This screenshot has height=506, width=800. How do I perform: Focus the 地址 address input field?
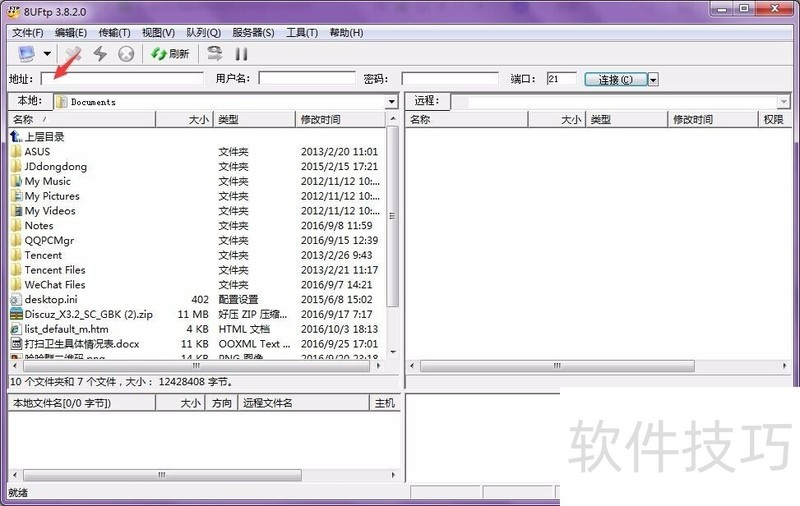pyautogui.click(x=122, y=79)
